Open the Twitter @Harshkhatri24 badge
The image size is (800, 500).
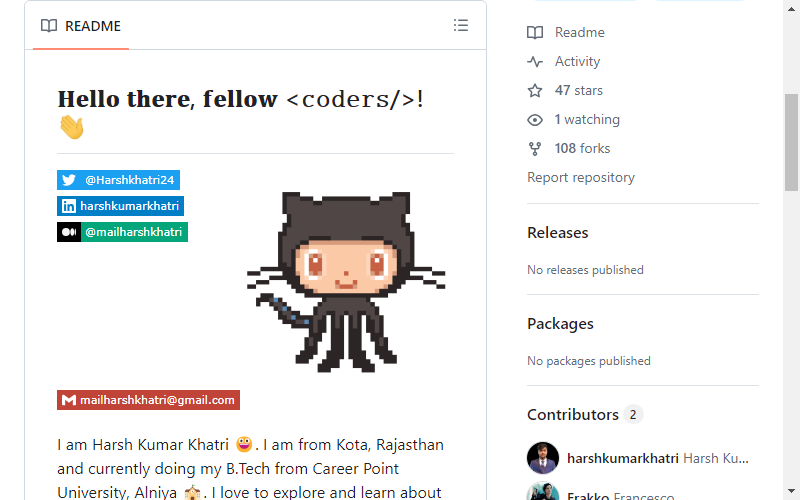(x=118, y=180)
